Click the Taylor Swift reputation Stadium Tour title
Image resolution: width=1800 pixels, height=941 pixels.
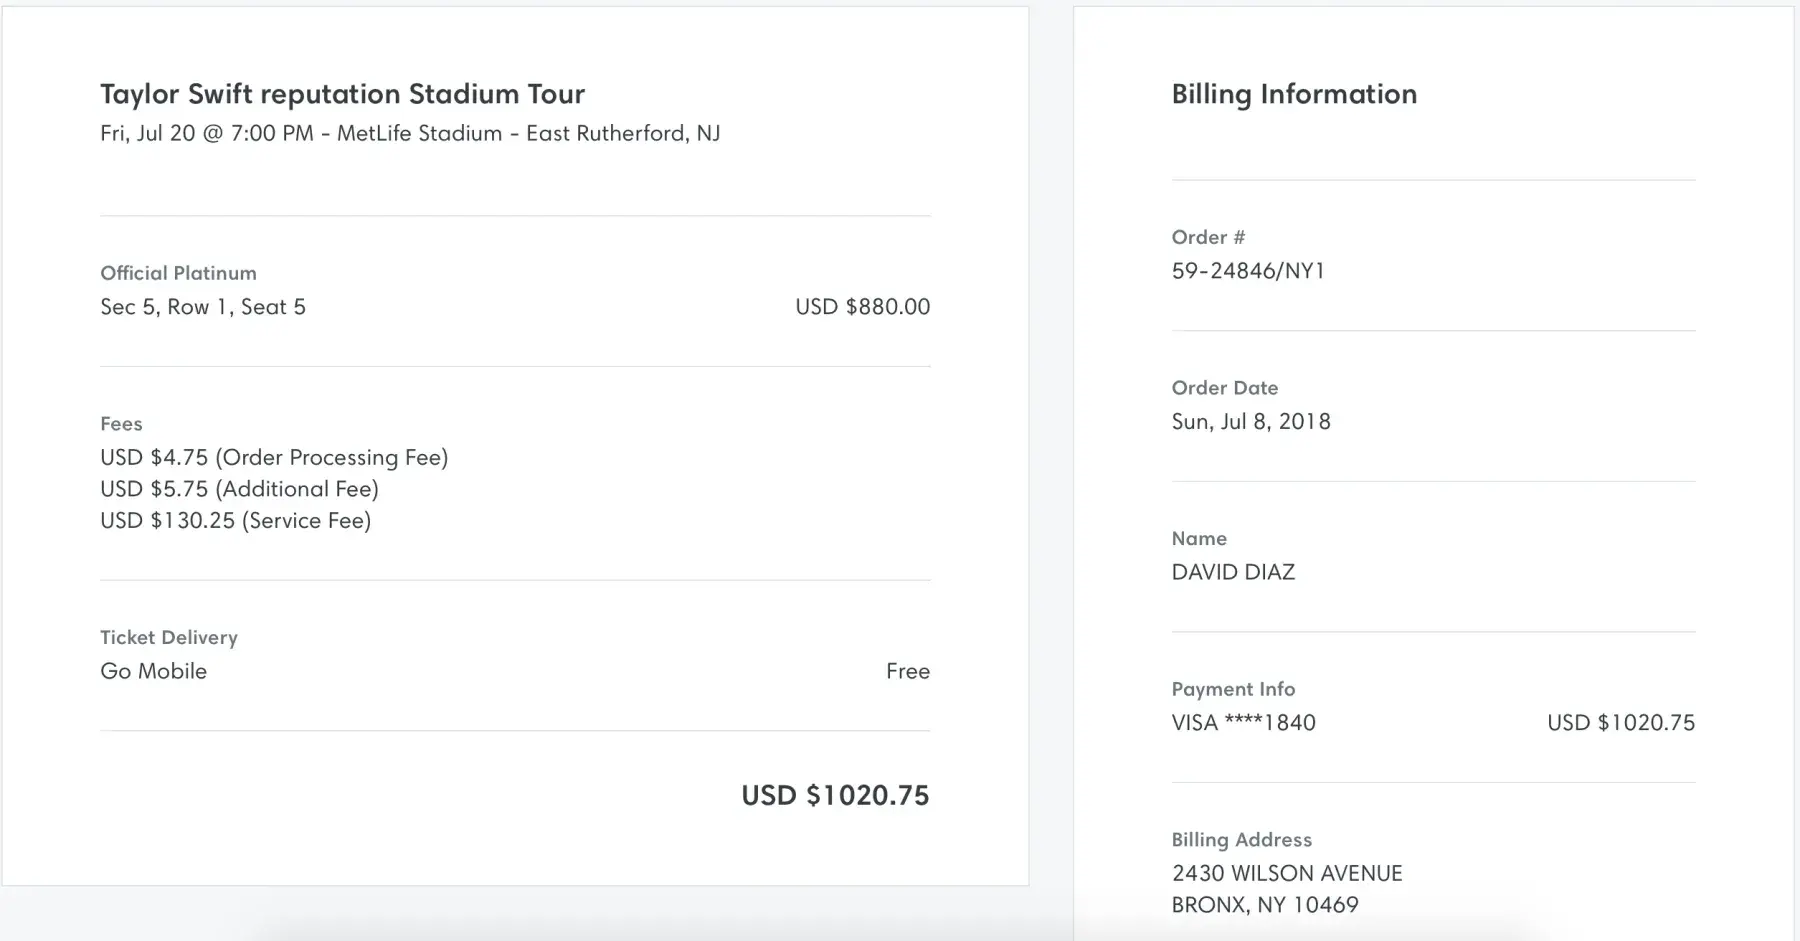click(342, 94)
